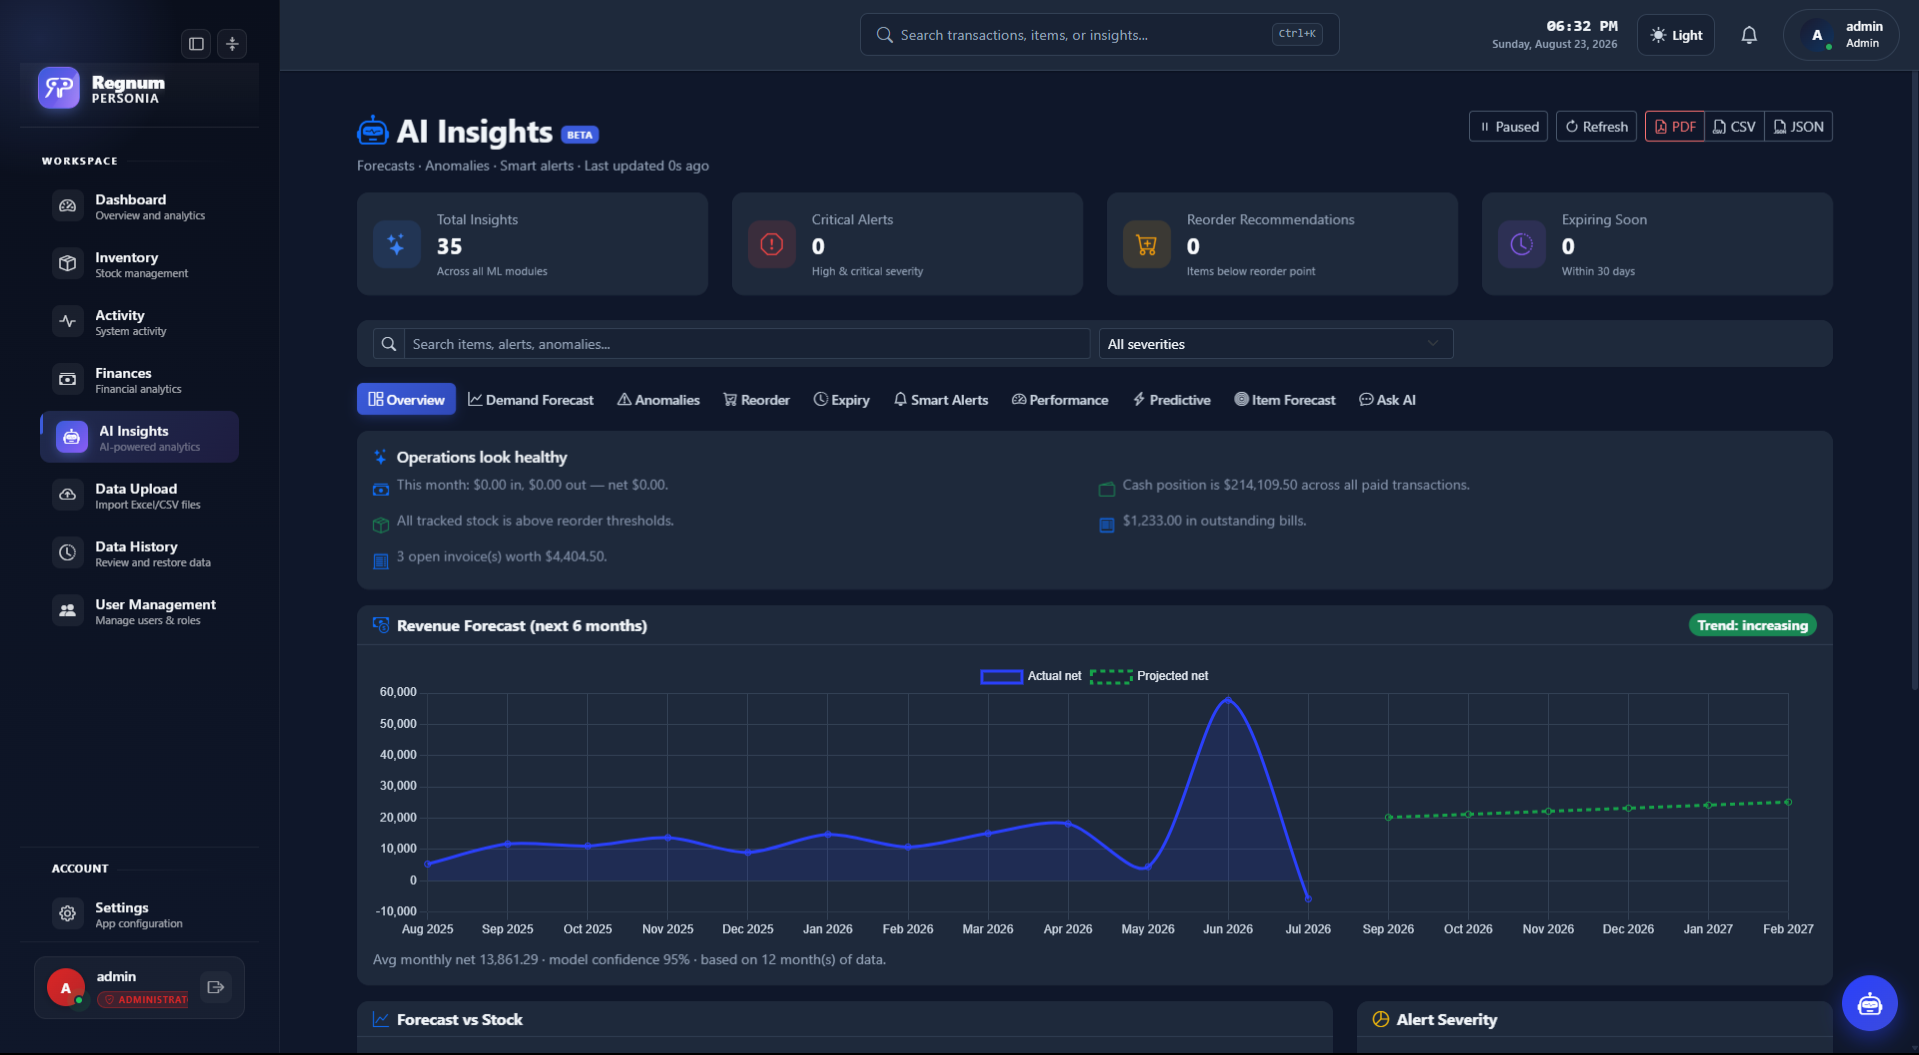Export insights as JSON
The width and height of the screenshot is (1919, 1055).
coord(1798,127)
